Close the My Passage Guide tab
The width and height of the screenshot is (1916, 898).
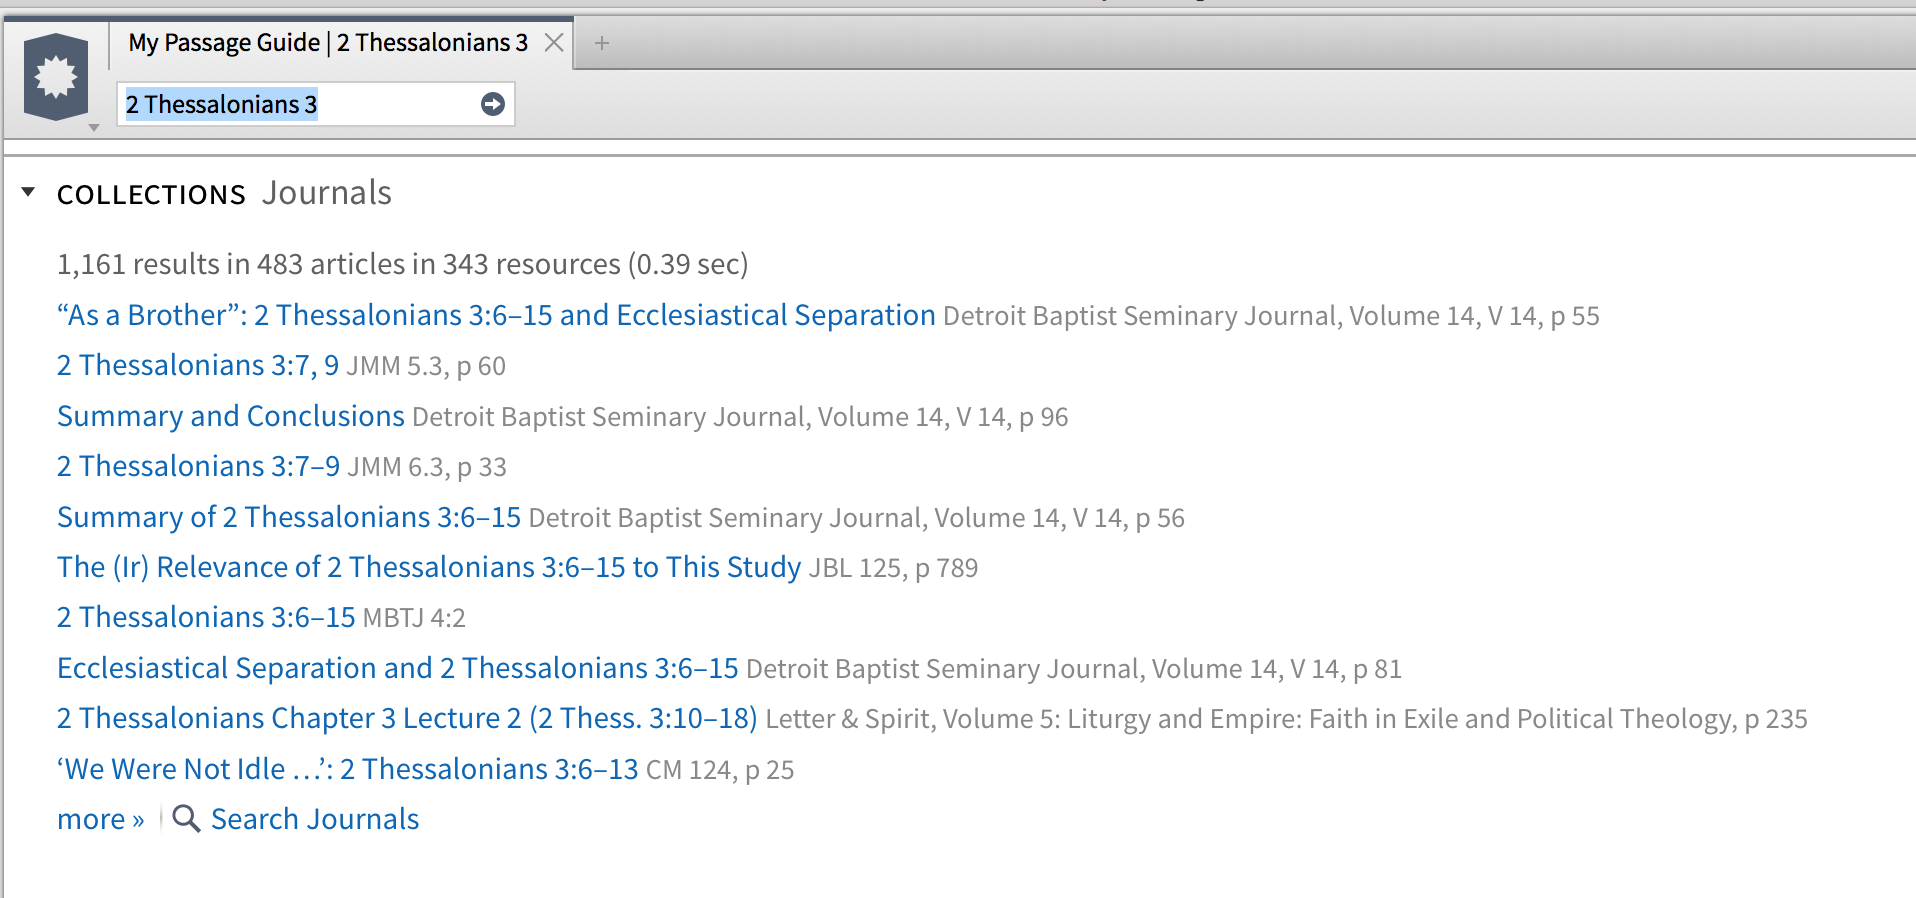(554, 43)
